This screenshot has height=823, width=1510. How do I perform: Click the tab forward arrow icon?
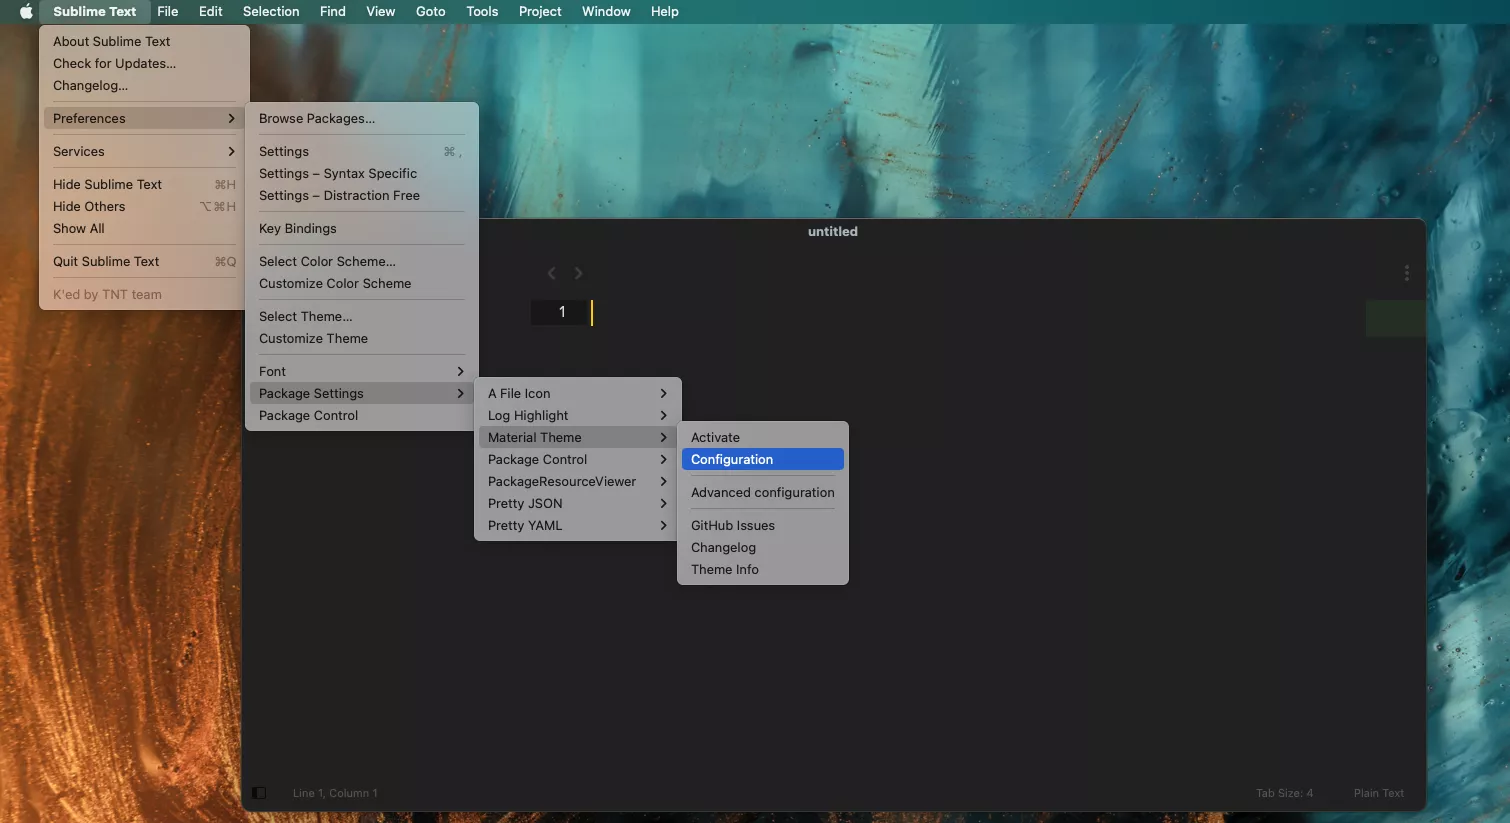pos(578,273)
